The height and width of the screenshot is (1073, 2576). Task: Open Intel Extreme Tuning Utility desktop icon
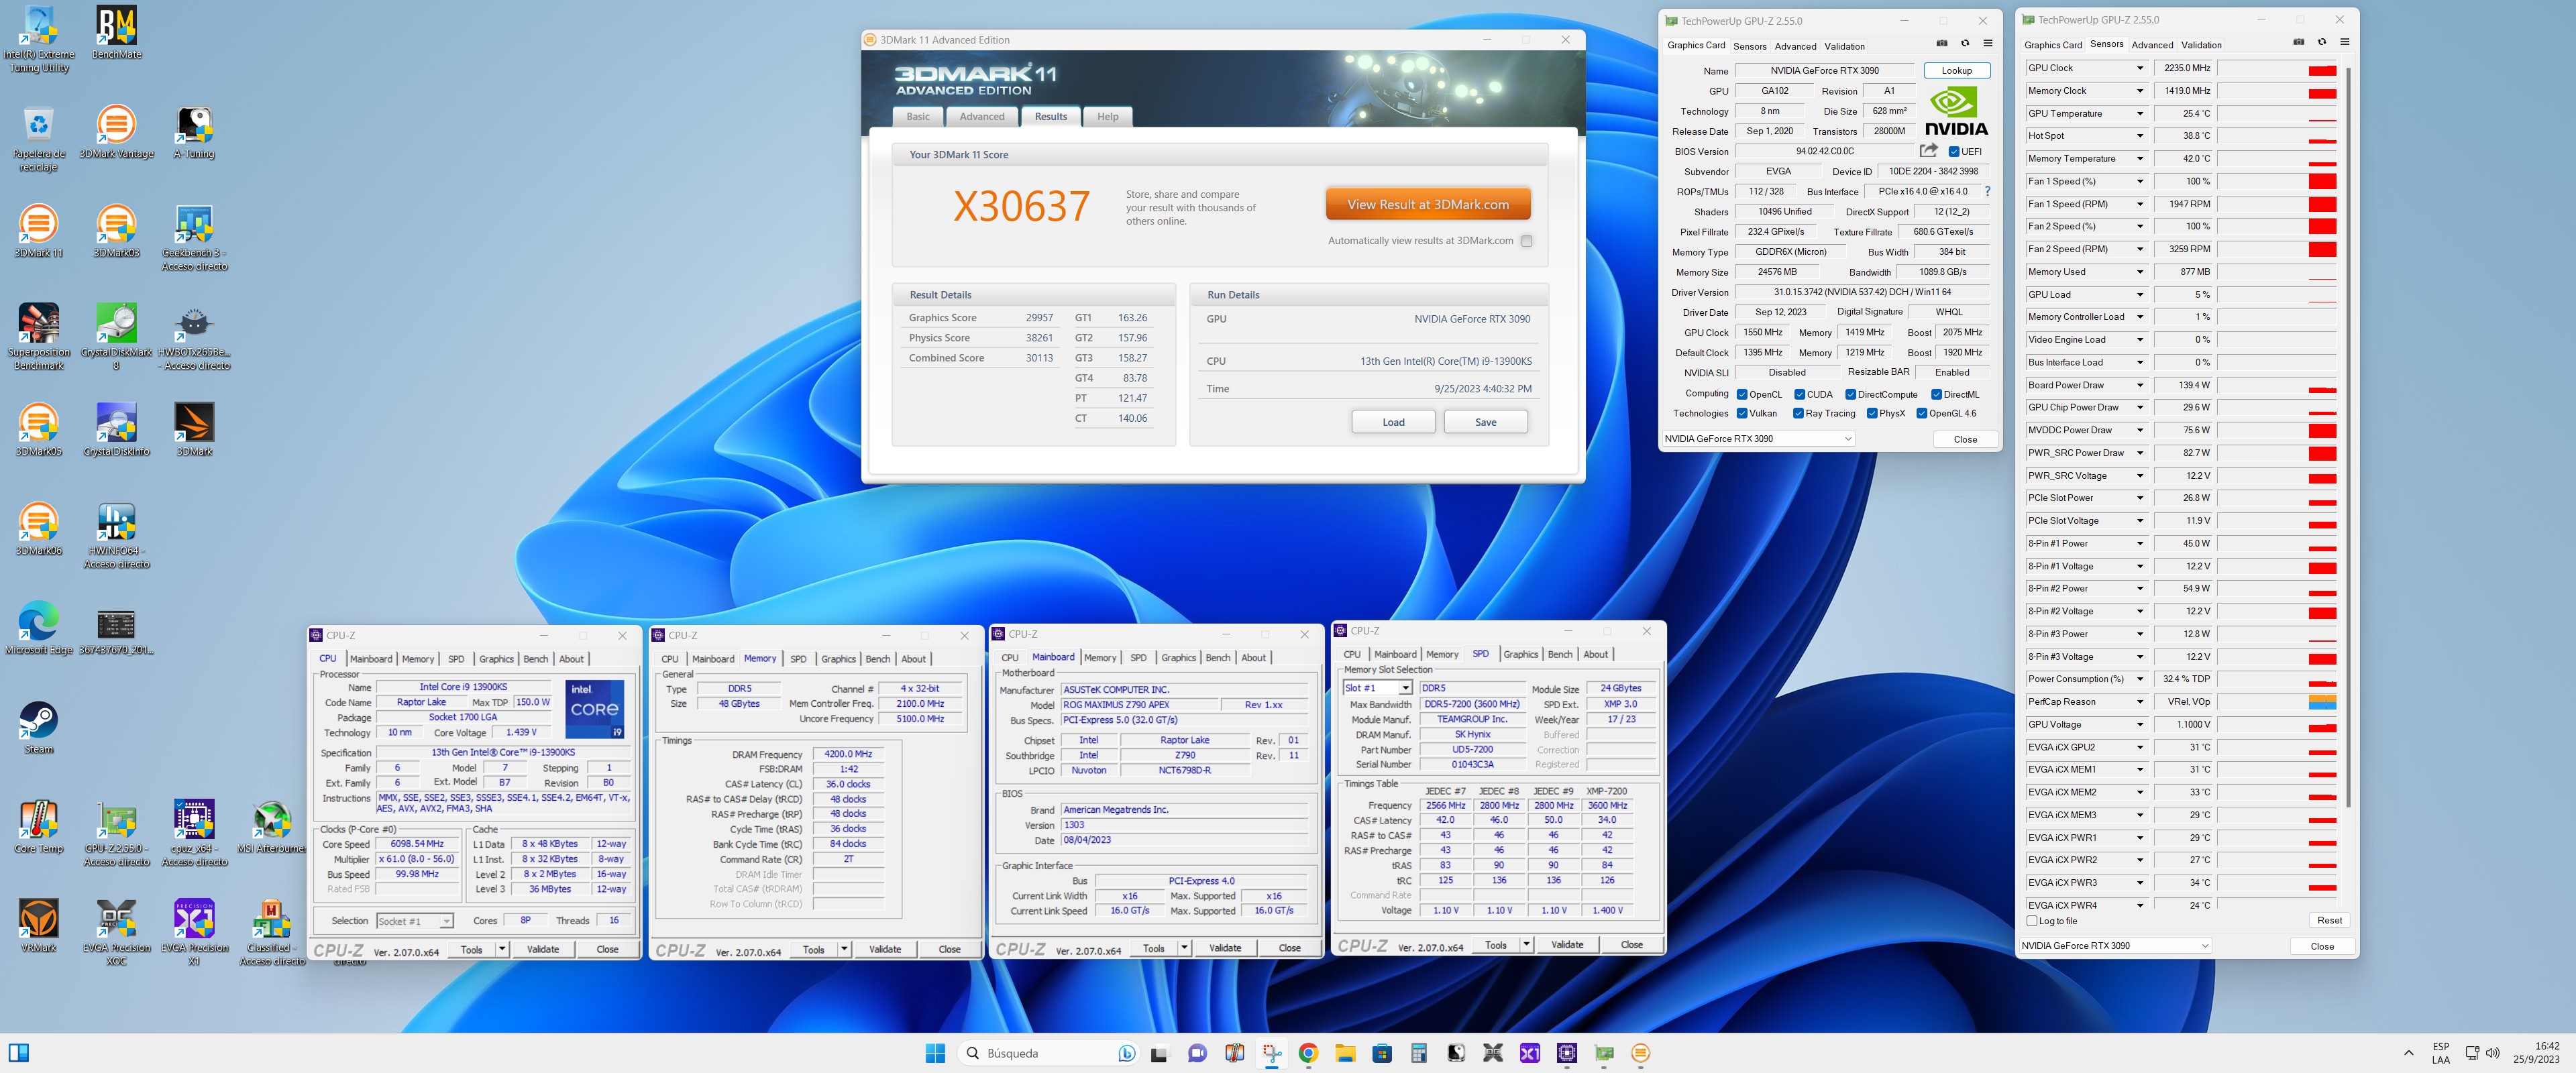click(39, 39)
